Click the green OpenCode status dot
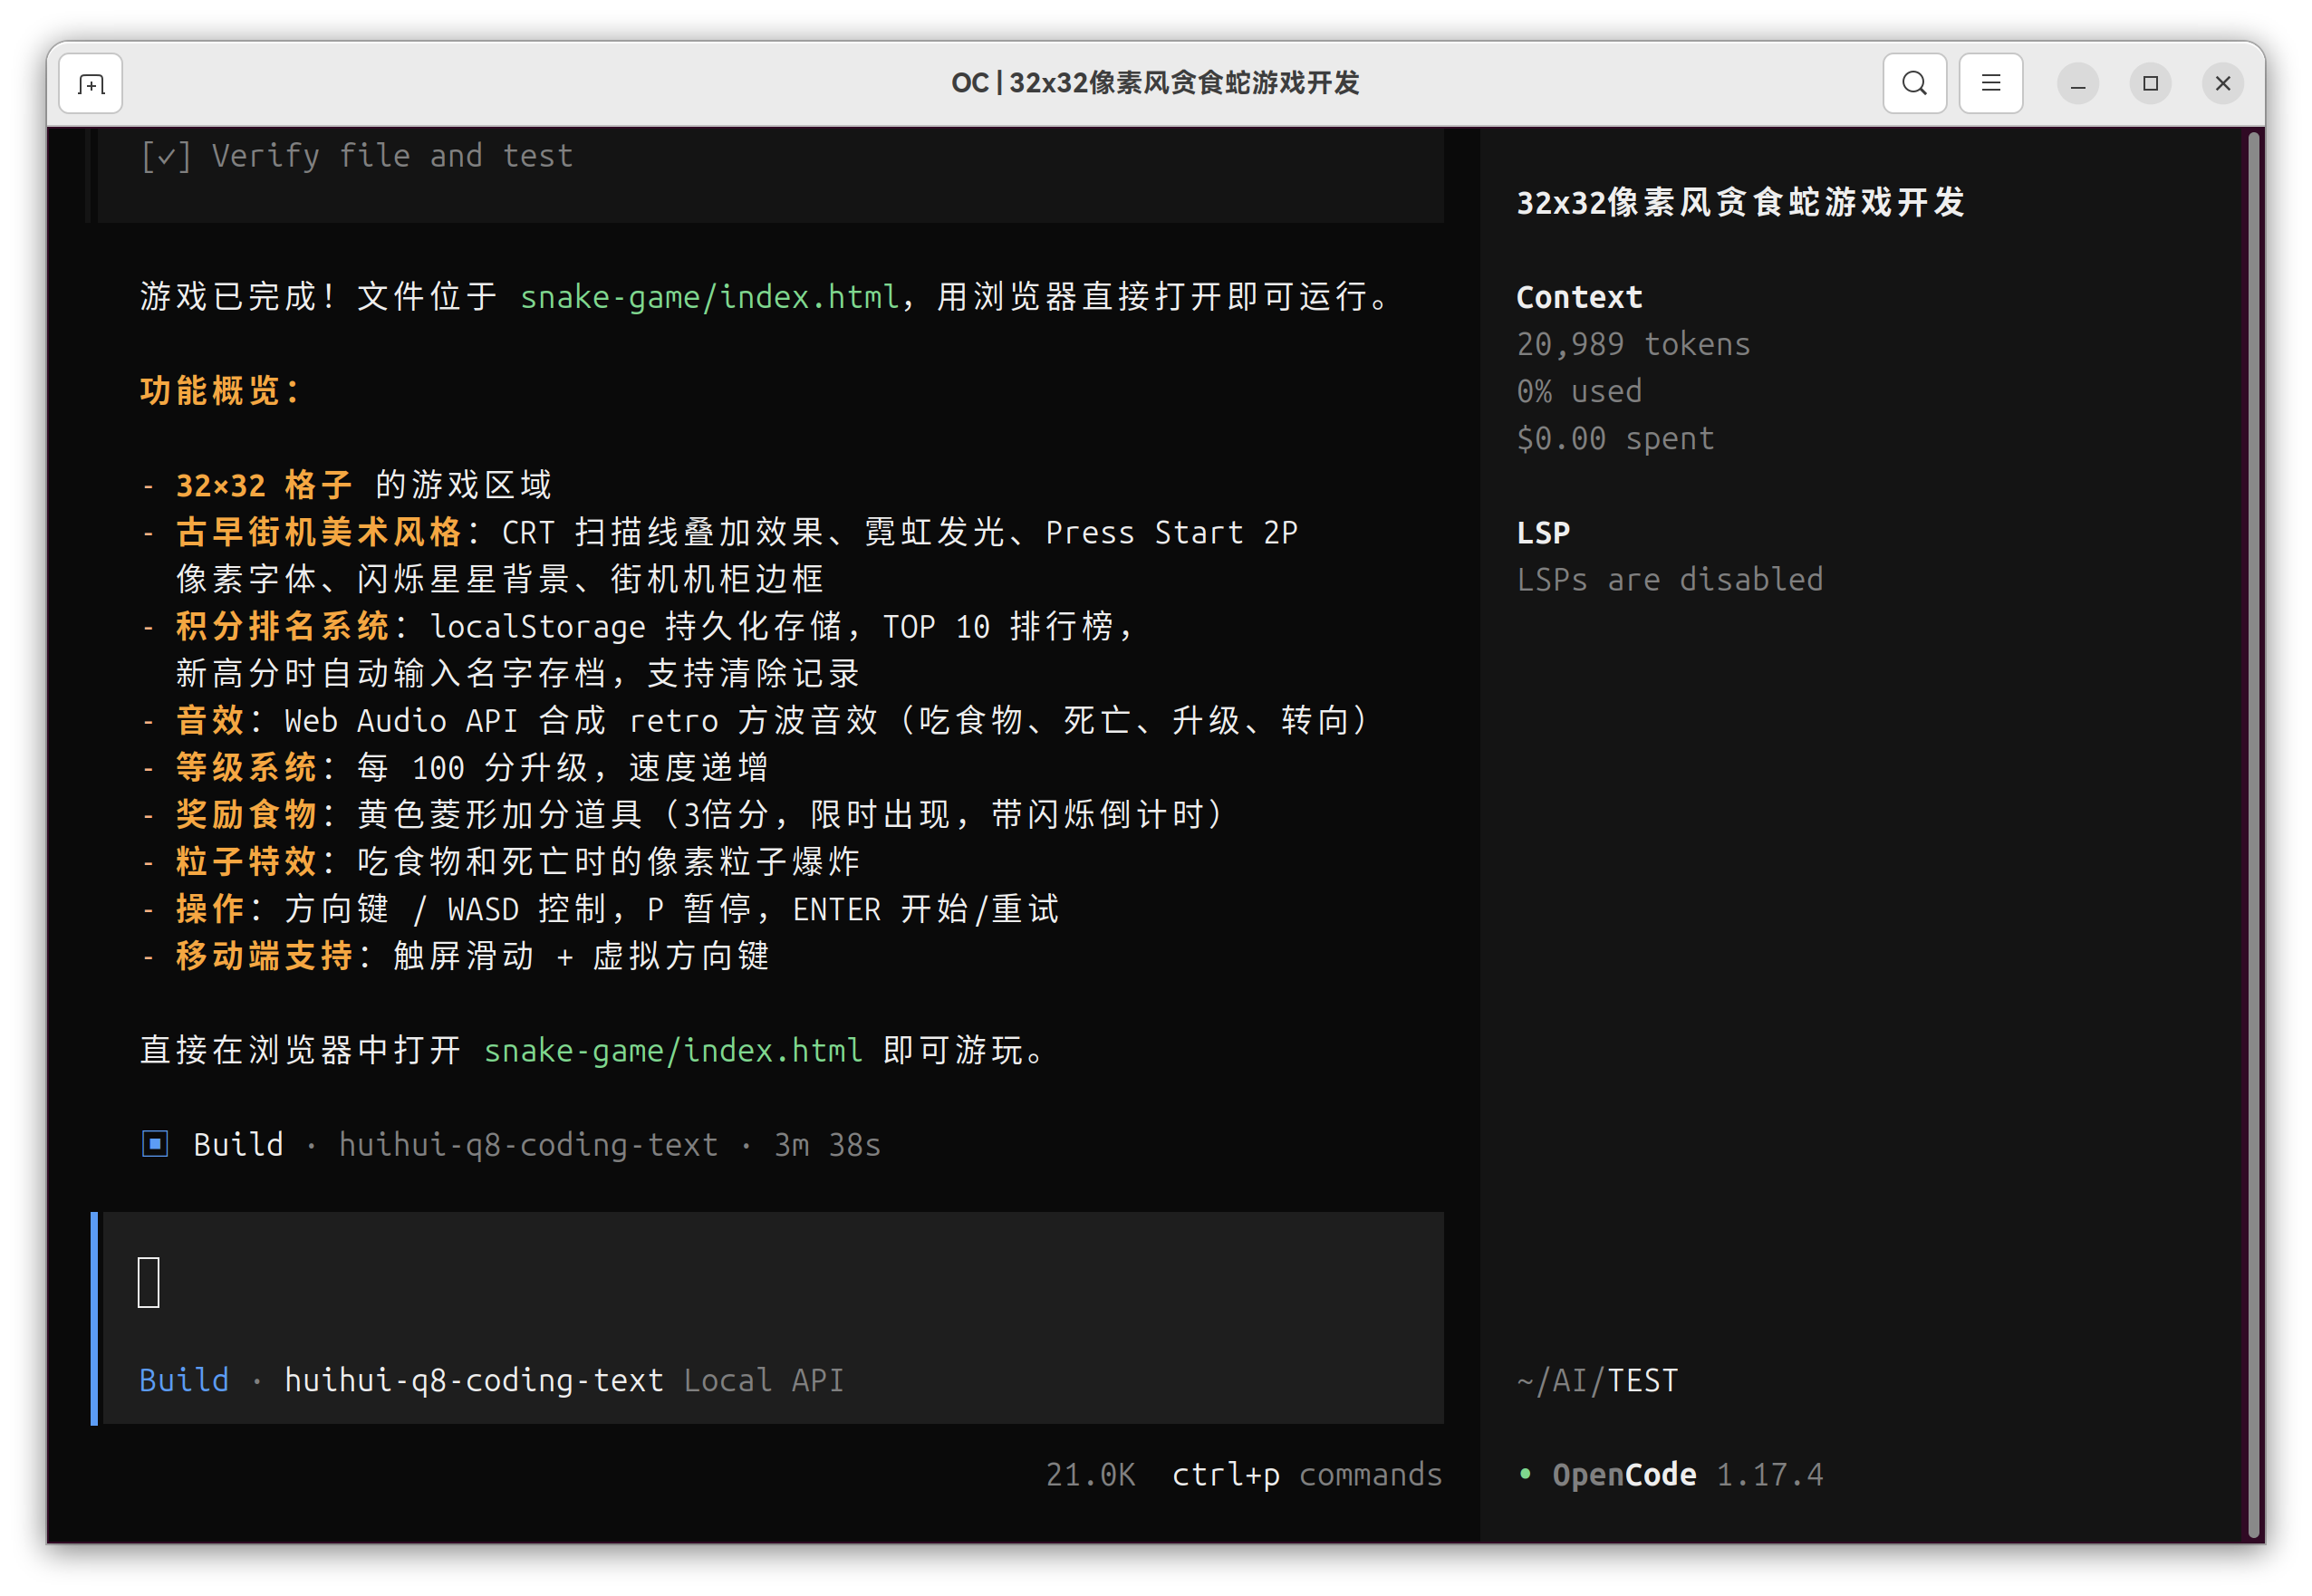 point(1524,1473)
